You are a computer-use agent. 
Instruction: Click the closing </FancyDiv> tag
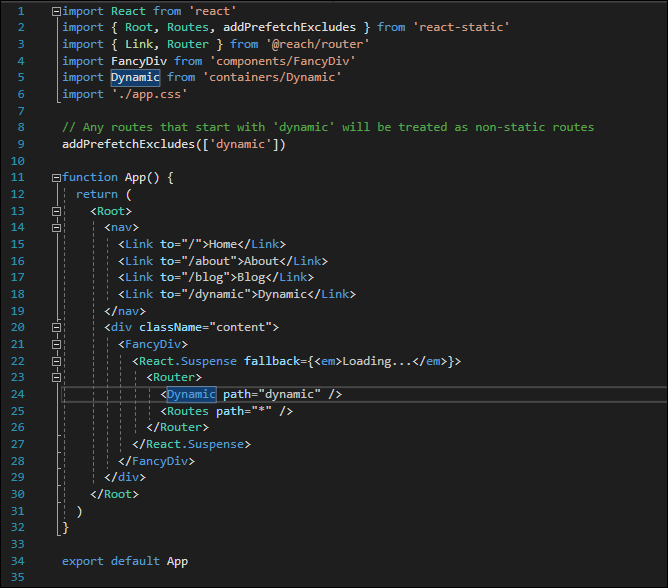click(x=156, y=461)
